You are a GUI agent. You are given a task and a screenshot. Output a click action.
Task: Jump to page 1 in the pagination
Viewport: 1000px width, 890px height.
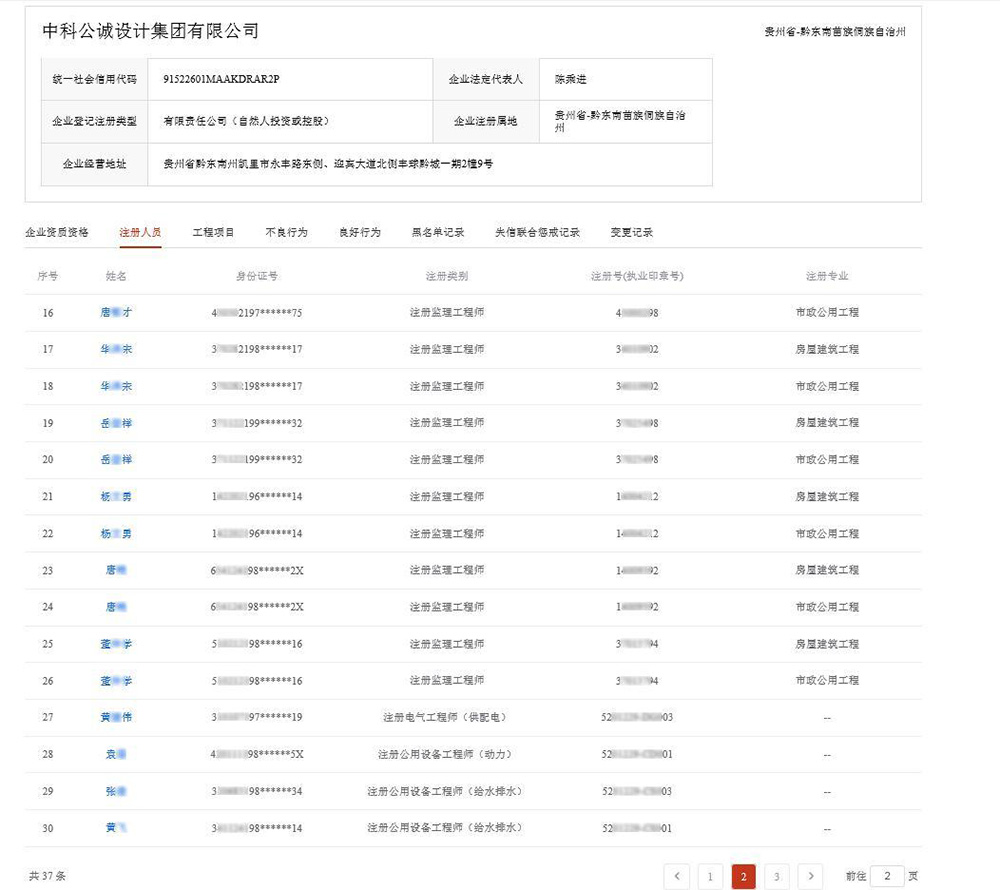coord(710,877)
